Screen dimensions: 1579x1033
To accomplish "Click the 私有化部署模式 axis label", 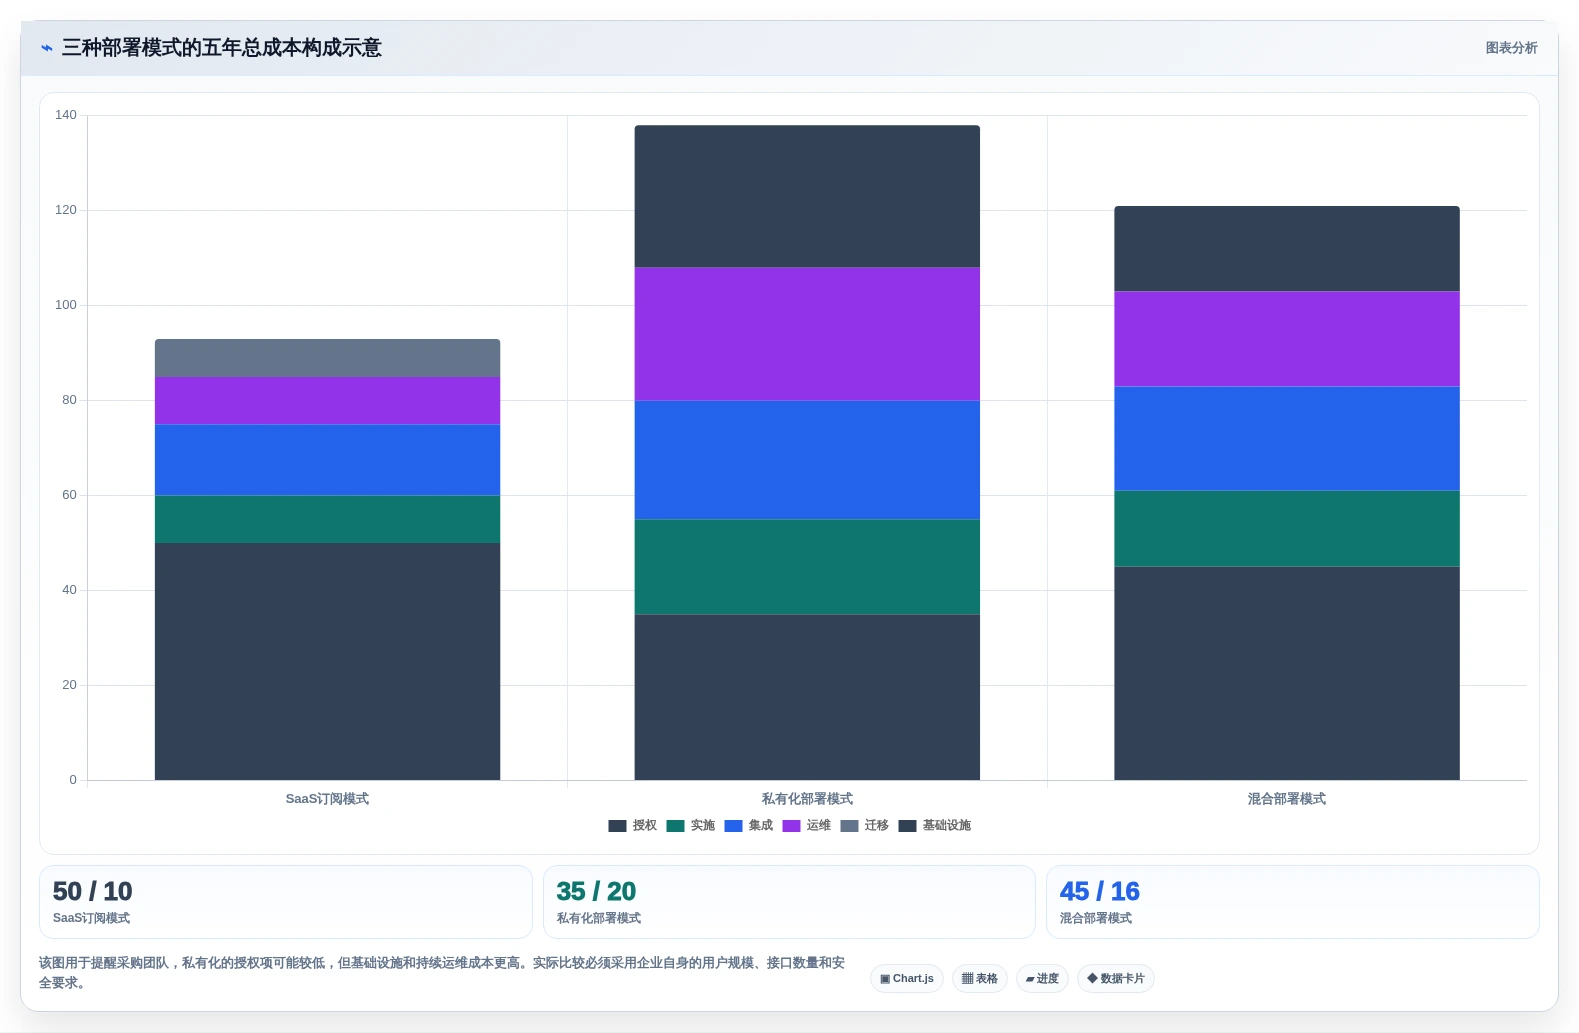I will (807, 799).
